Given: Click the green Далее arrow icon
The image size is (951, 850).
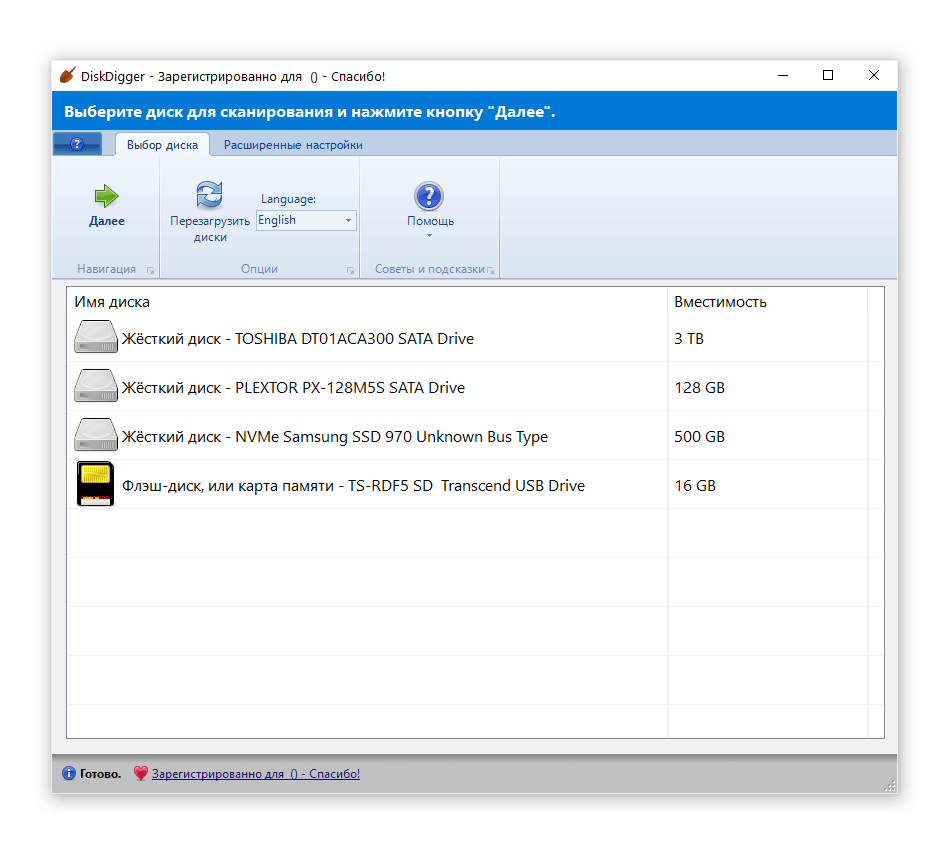Looking at the screenshot, I should click(x=106, y=196).
